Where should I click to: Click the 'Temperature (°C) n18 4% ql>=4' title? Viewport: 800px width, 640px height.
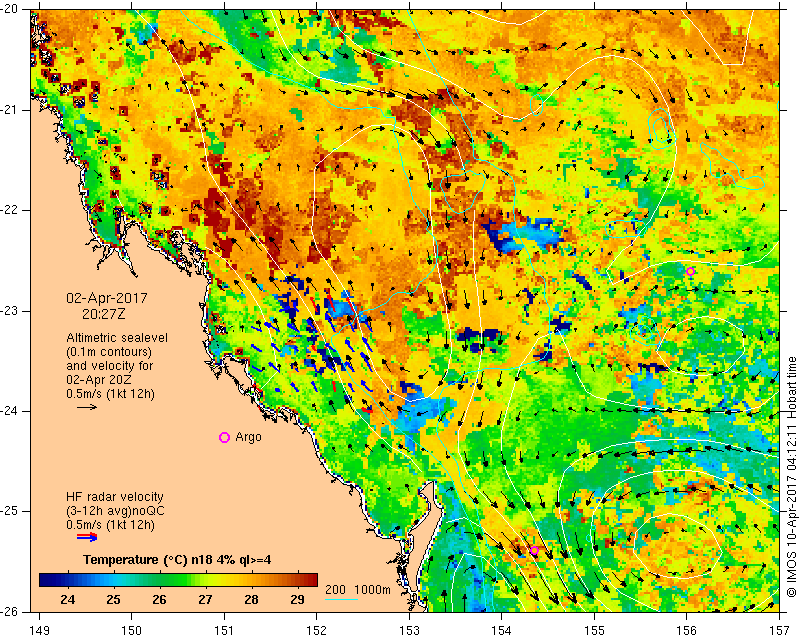point(177,560)
